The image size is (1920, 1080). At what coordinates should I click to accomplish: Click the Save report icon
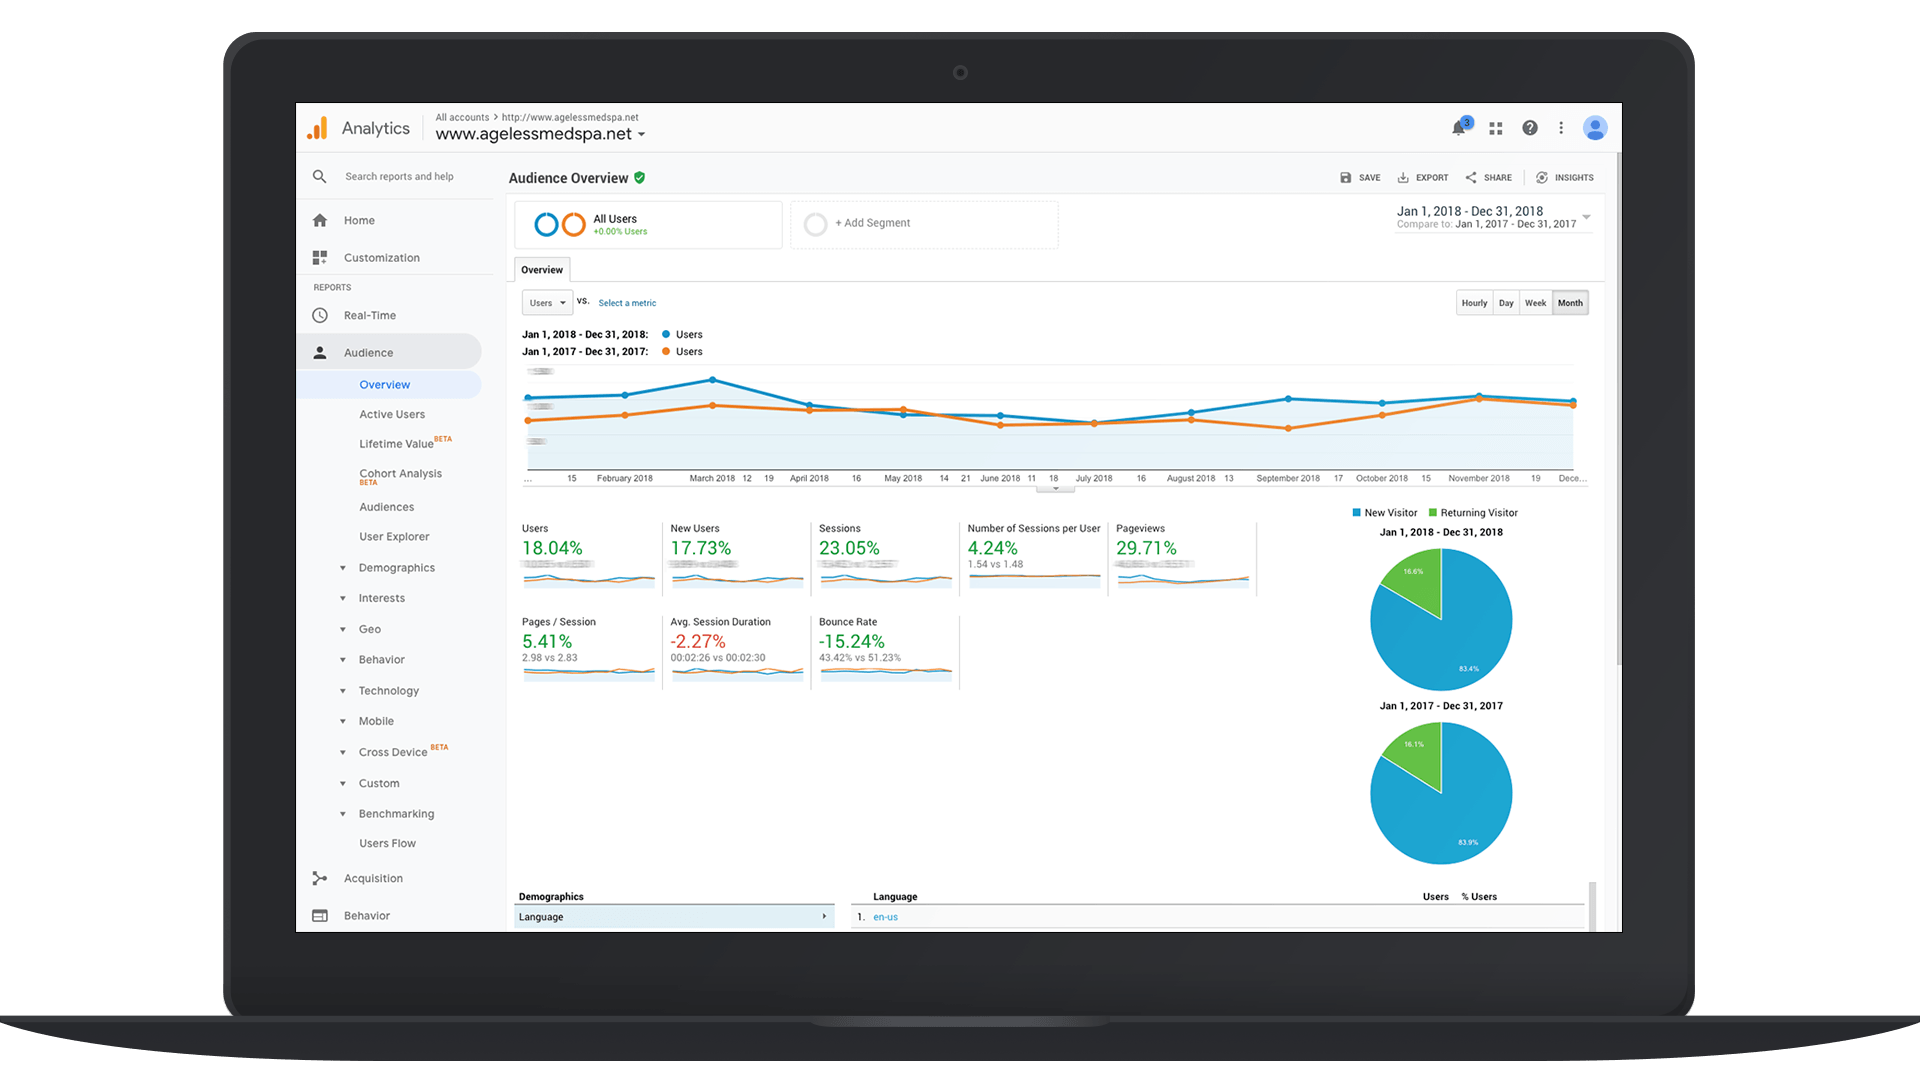pyautogui.click(x=1348, y=177)
